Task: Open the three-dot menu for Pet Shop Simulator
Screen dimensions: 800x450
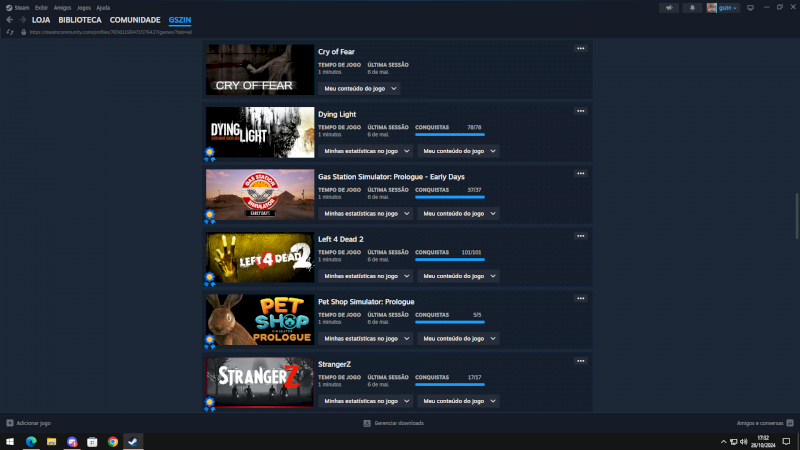Action: [581, 298]
